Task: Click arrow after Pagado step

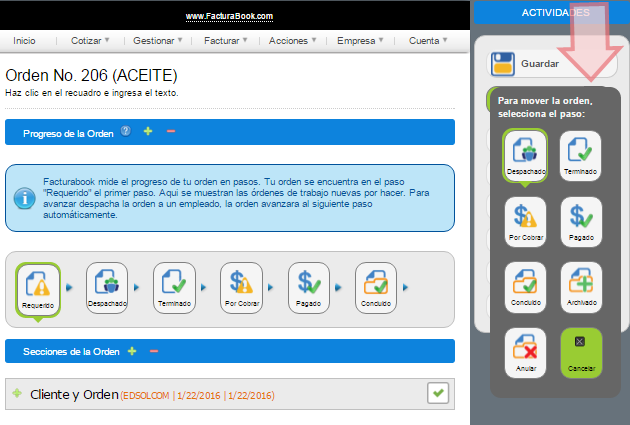Action: pyautogui.click(x=338, y=288)
